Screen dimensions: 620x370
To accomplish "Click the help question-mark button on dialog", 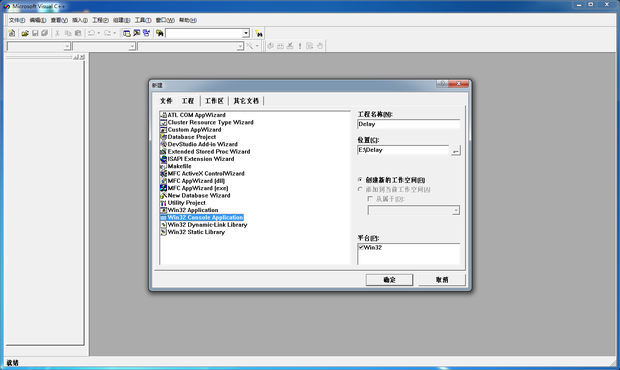I will pos(442,83).
